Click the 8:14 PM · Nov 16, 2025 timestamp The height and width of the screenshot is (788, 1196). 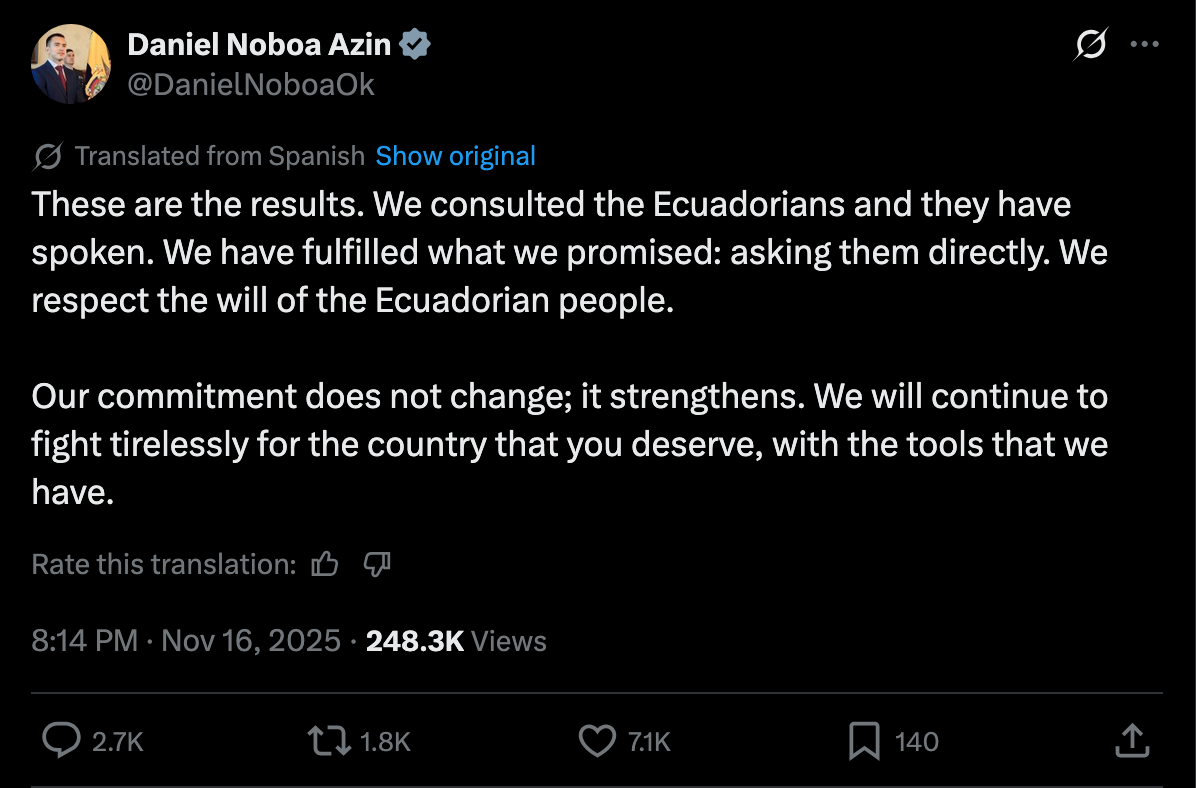click(x=186, y=641)
